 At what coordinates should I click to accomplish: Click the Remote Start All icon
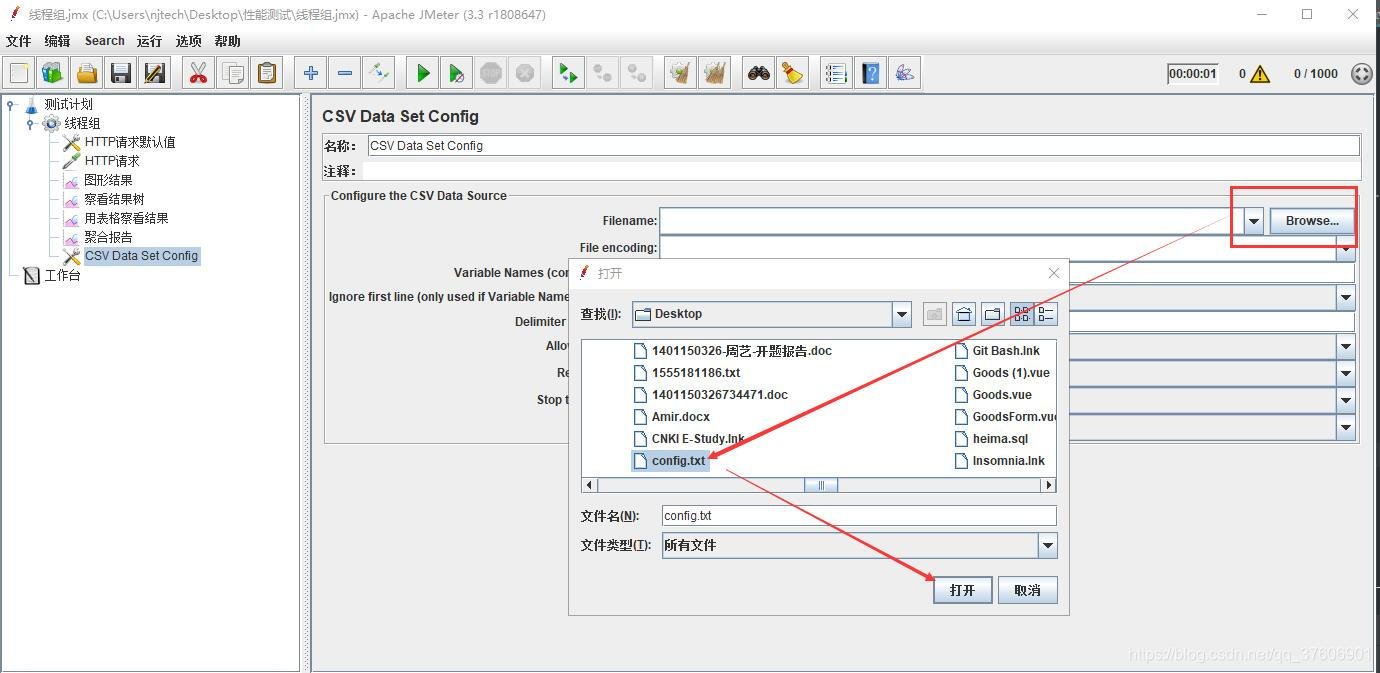coord(568,73)
